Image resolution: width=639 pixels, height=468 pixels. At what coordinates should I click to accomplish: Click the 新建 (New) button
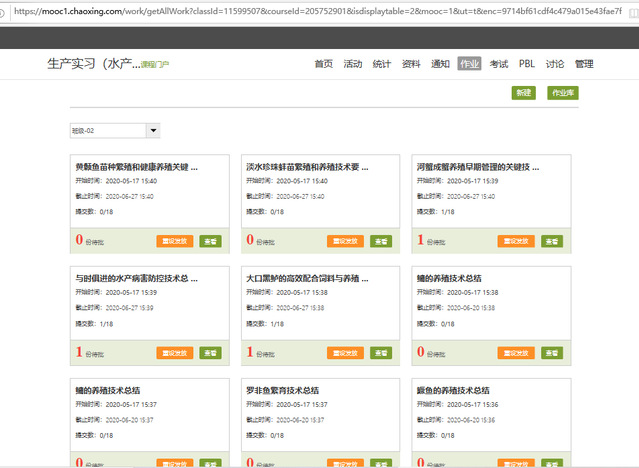523,92
